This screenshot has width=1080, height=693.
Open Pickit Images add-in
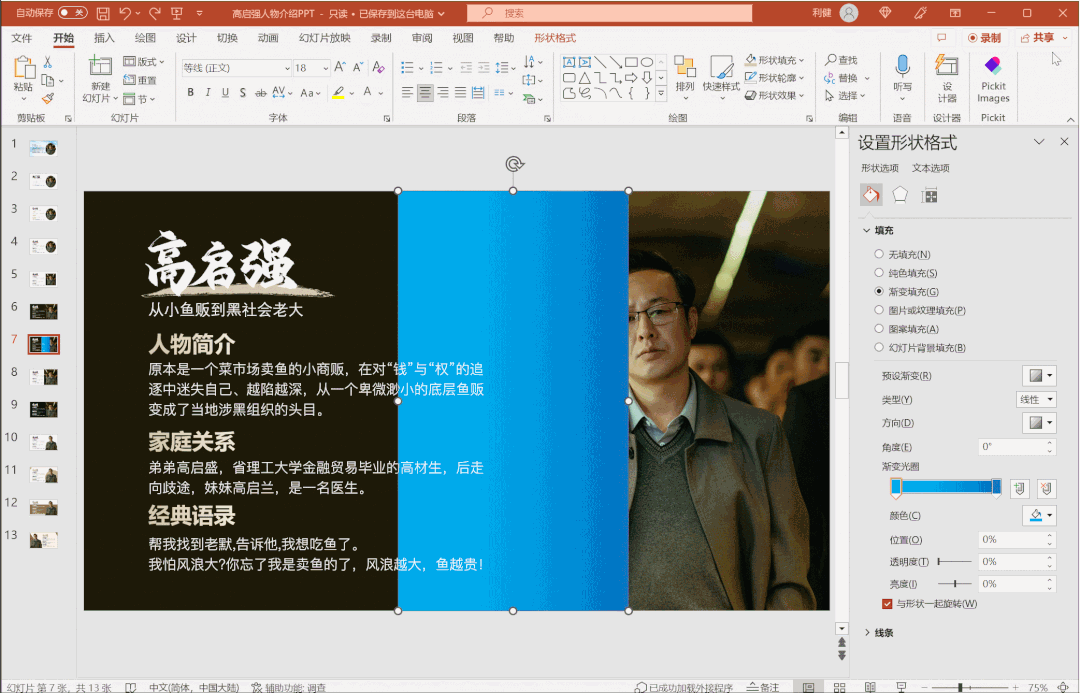[x=993, y=79]
